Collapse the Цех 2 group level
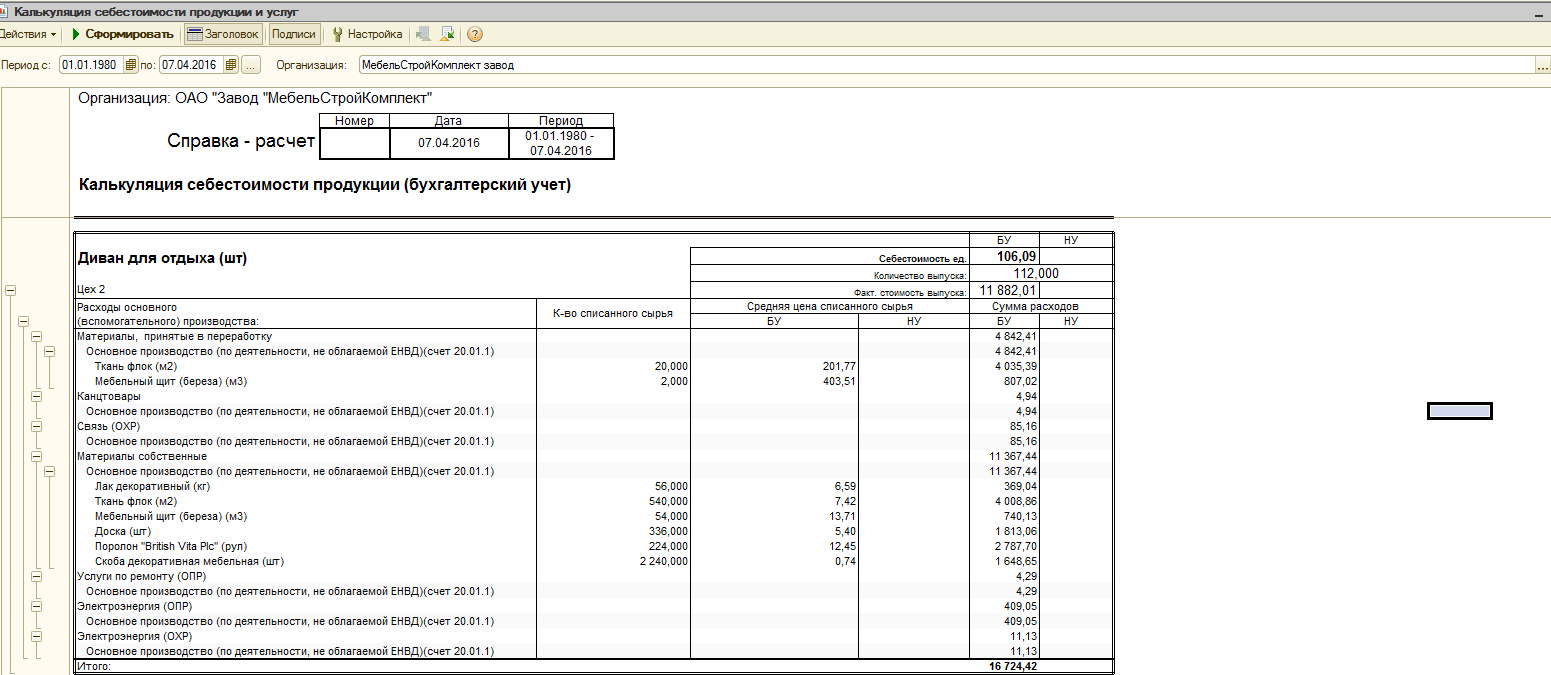 pyautogui.click(x=11, y=290)
